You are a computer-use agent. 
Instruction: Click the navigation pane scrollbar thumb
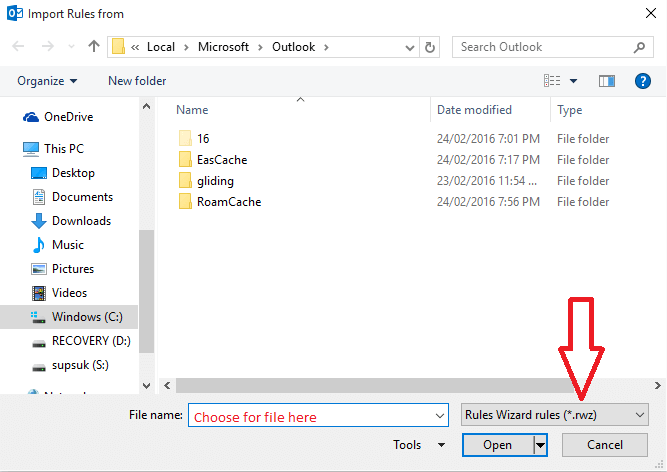tap(146, 291)
